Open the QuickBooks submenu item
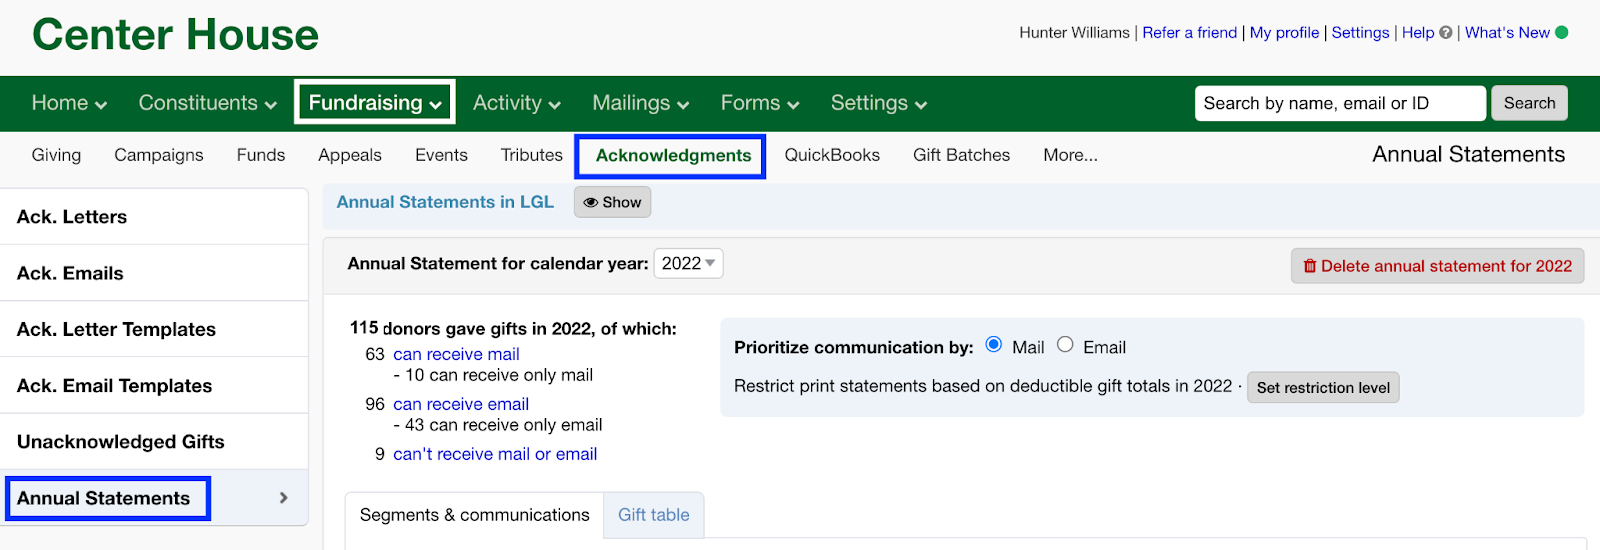 (832, 155)
